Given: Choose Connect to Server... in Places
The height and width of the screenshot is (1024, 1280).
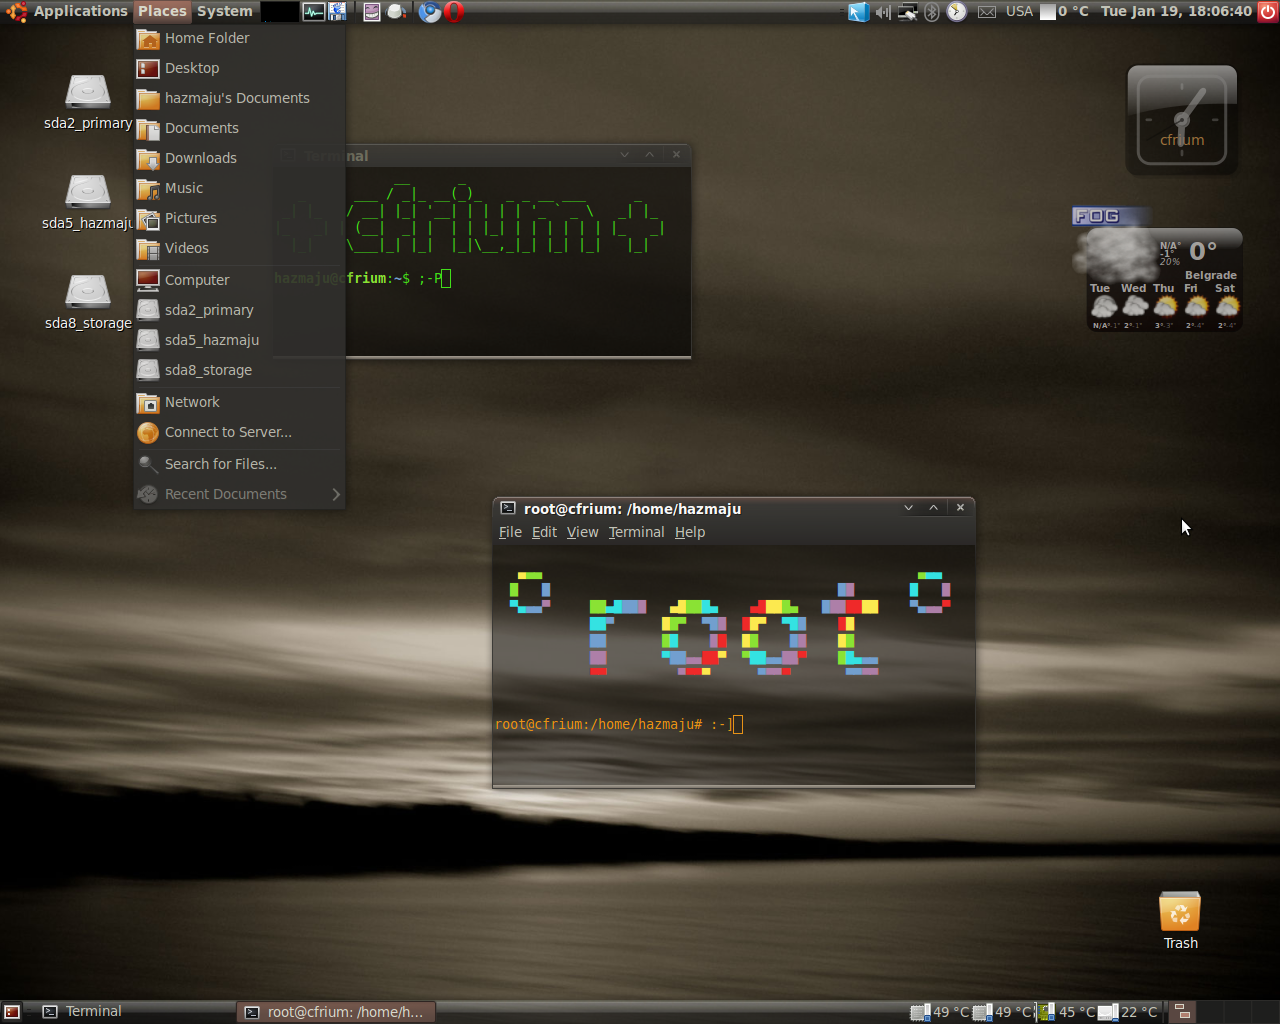Looking at the screenshot, I should (240, 432).
